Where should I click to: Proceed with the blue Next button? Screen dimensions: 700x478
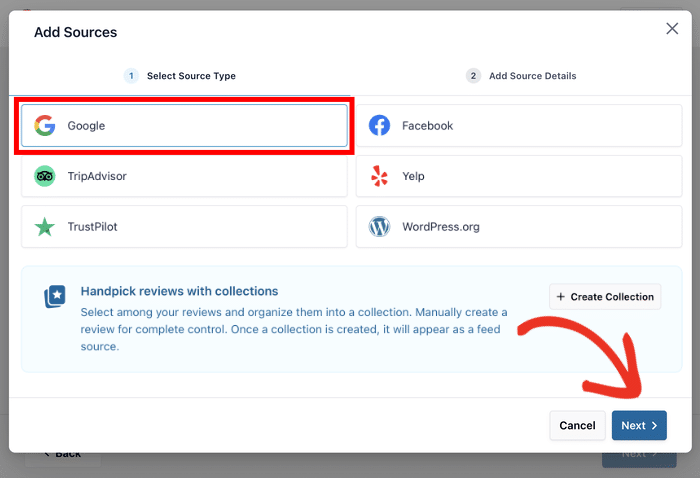pyautogui.click(x=638, y=425)
